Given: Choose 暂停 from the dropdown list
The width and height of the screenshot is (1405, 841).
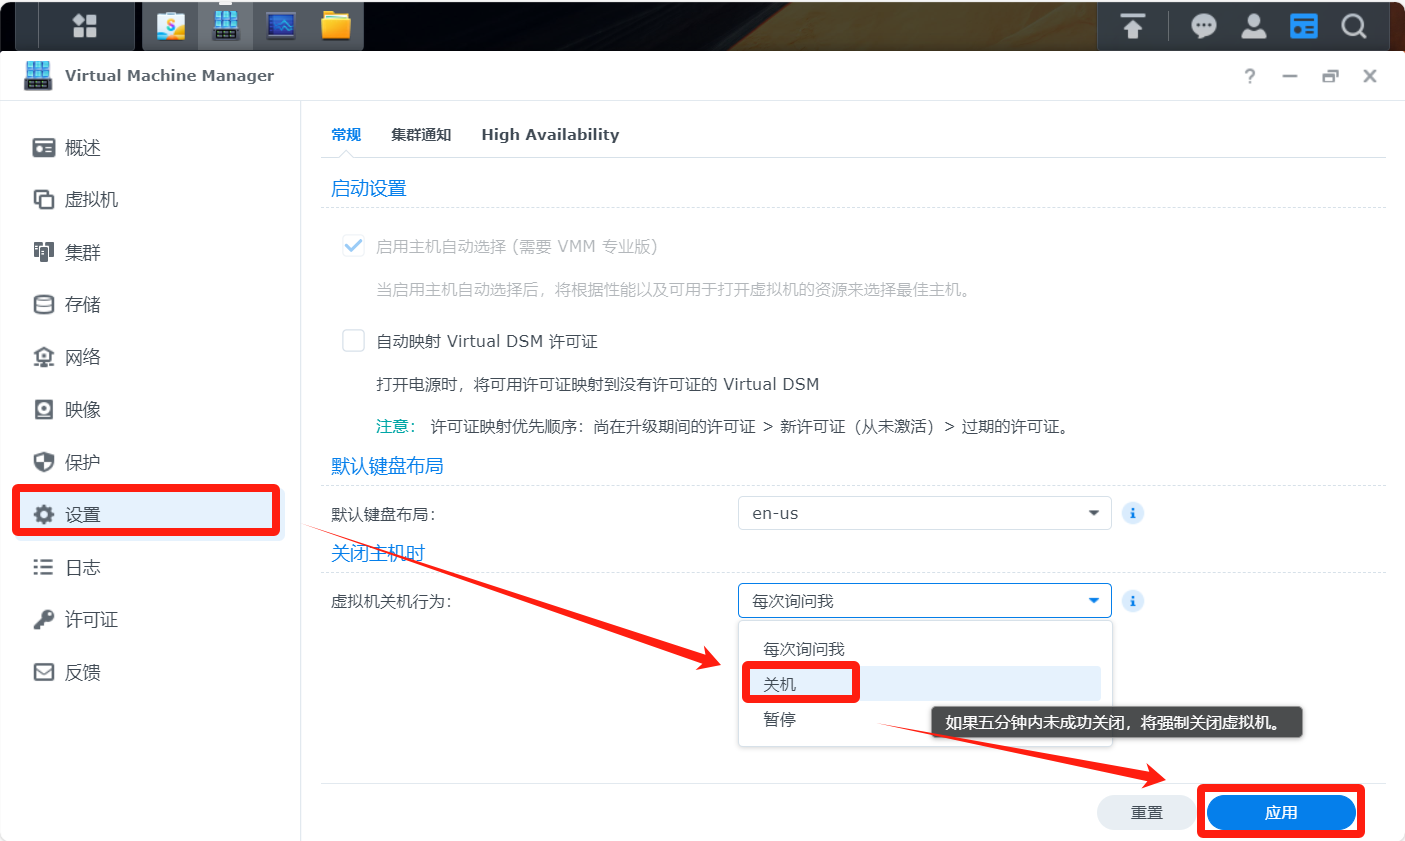Looking at the screenshot, I should tap(780, 720).
